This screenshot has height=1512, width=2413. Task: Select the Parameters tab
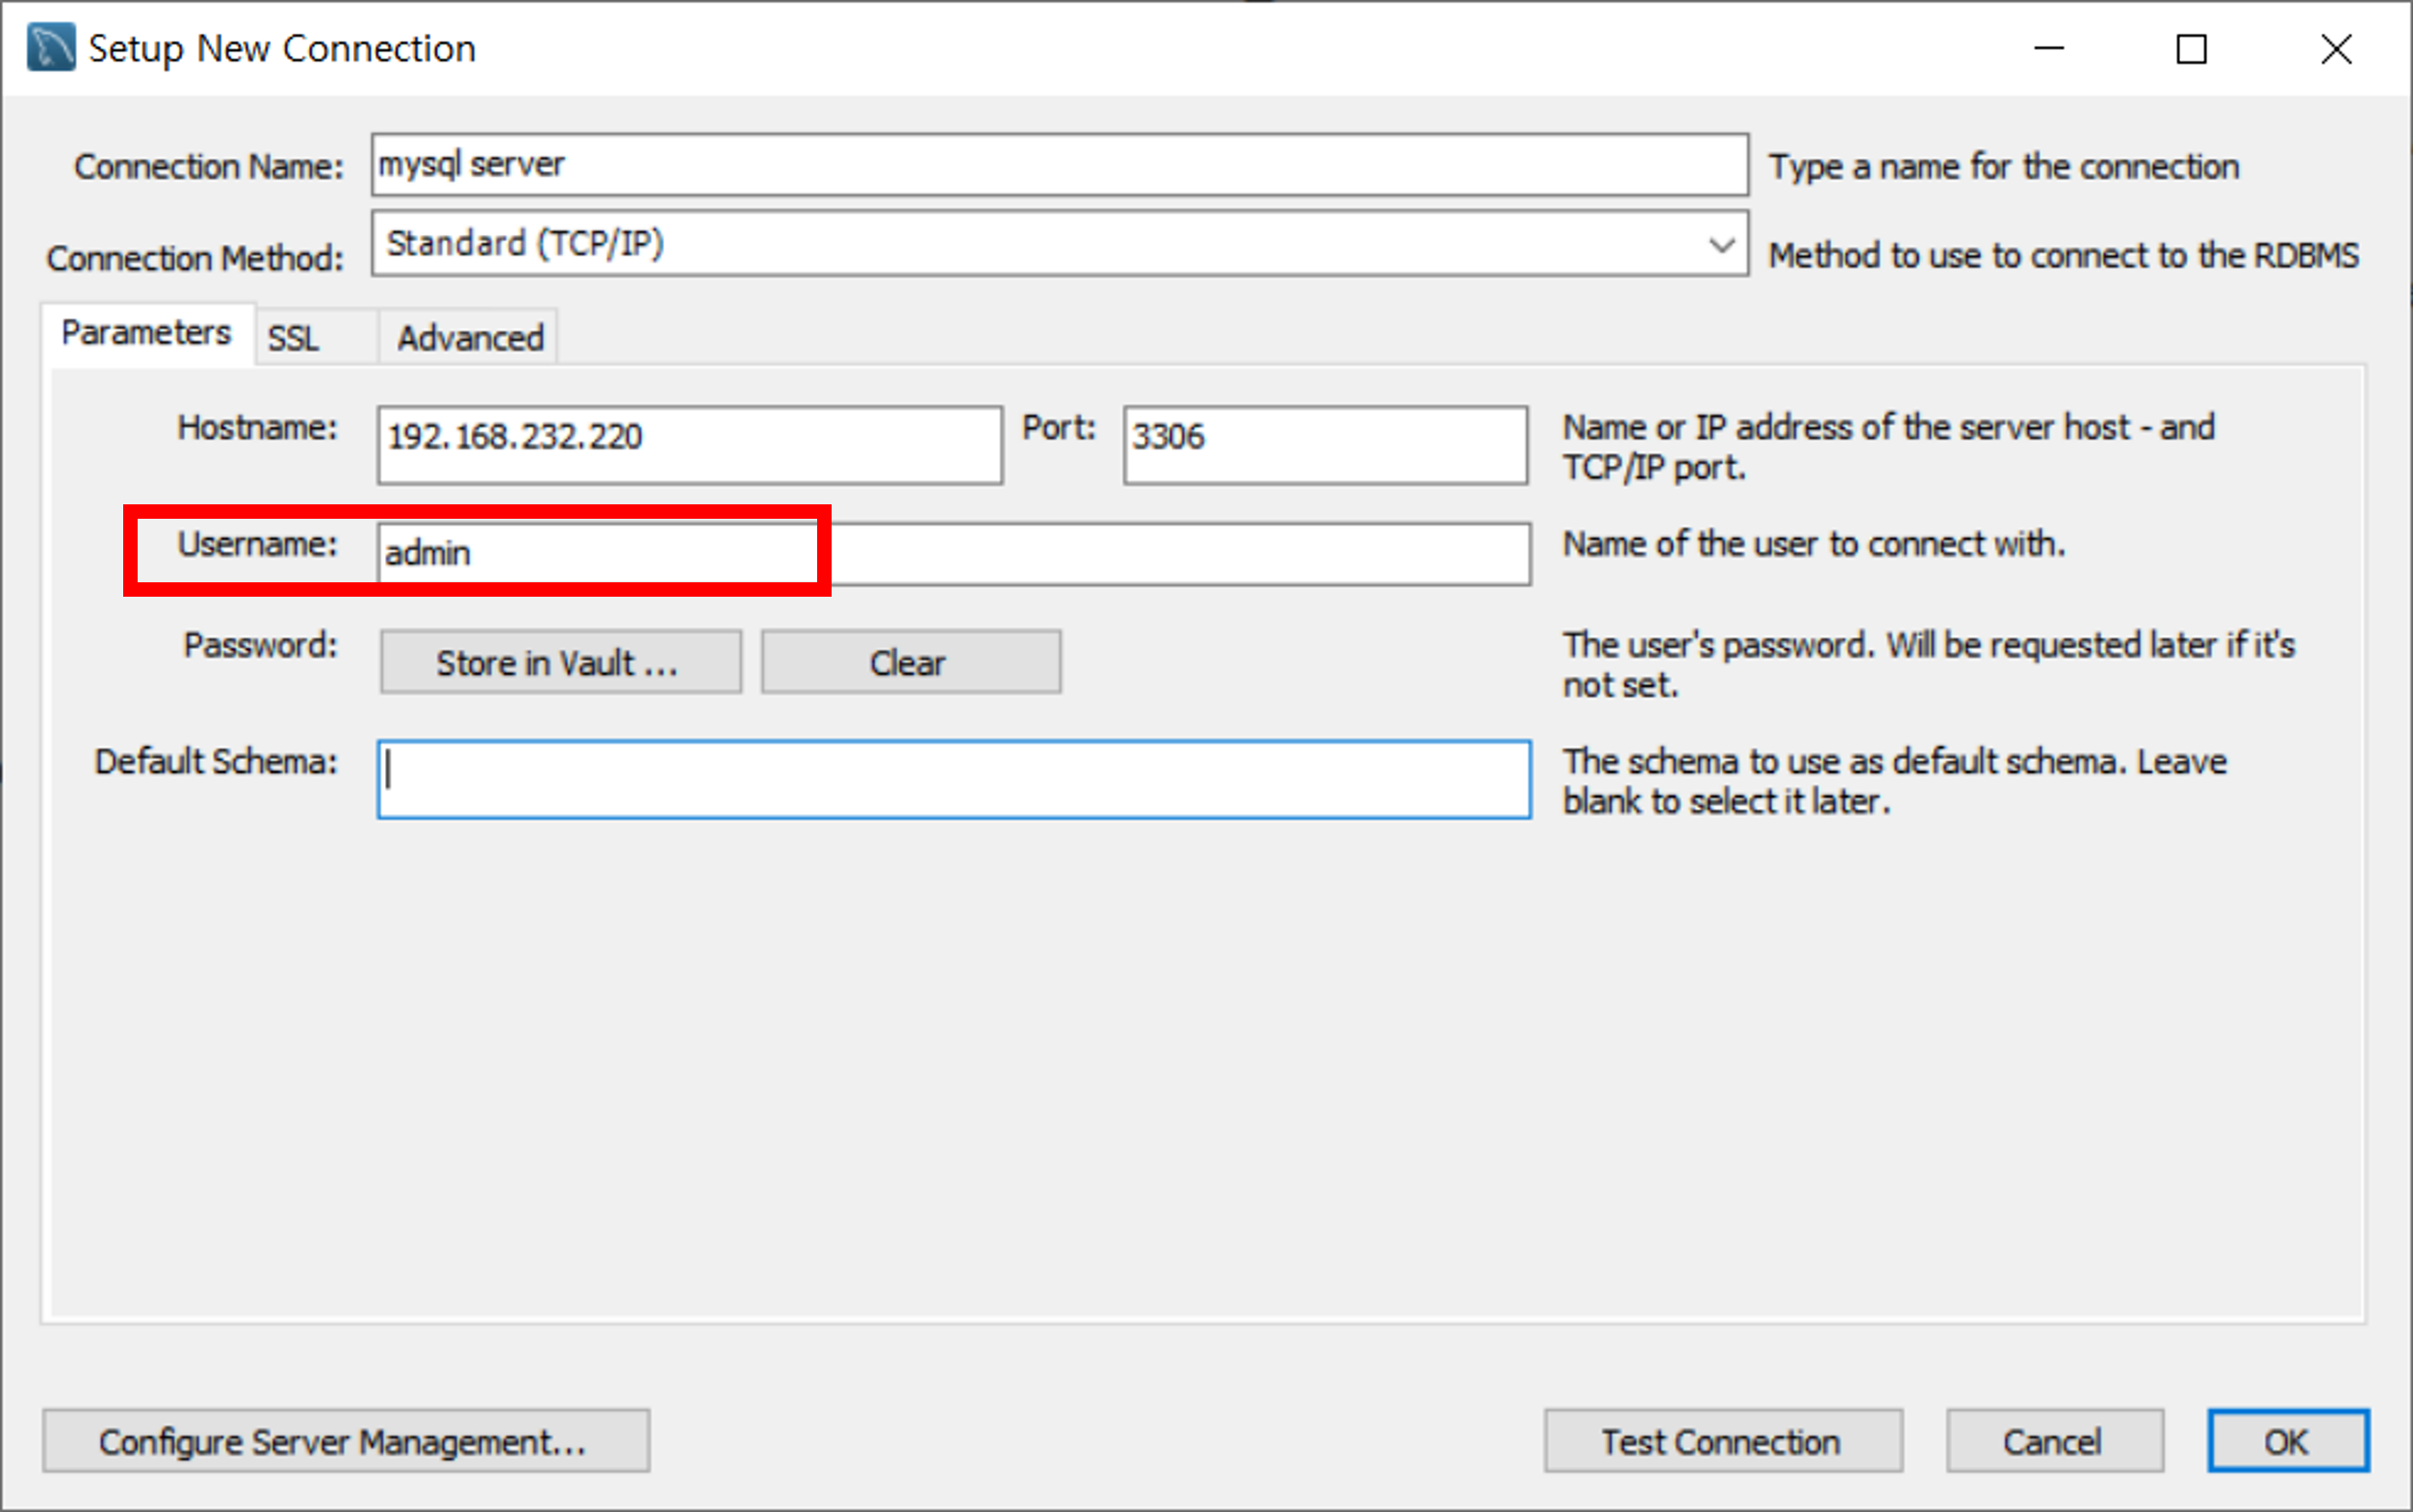click(x=146, y=333)
